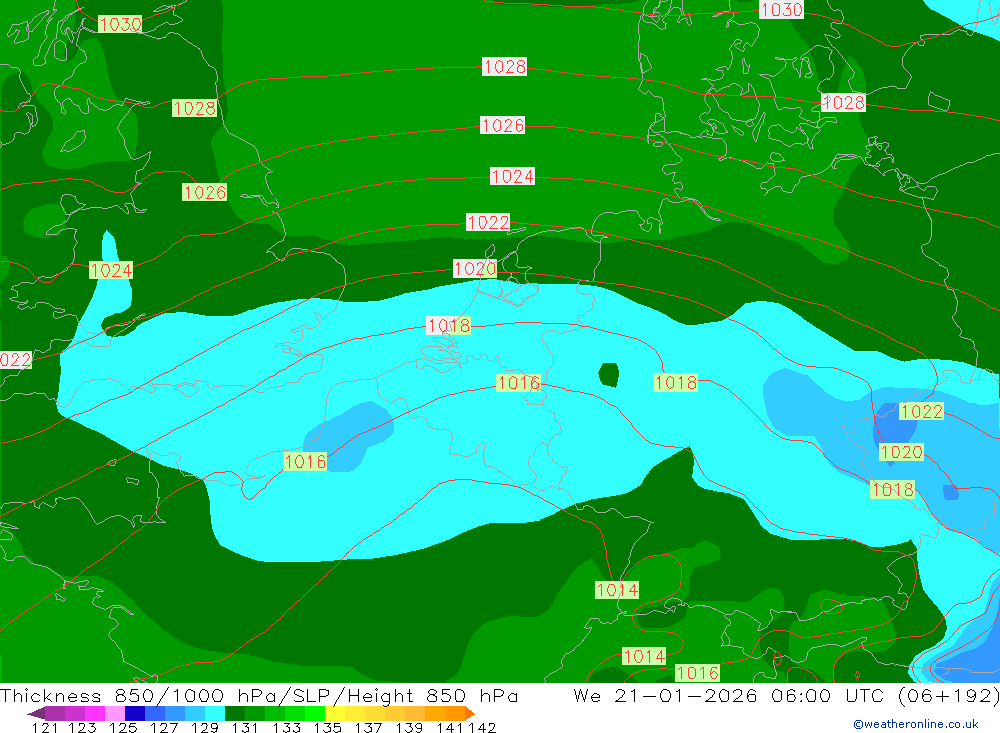Screen dimensions: 1000x733
Task: Click the legend value 123
Action: [82, 727]
